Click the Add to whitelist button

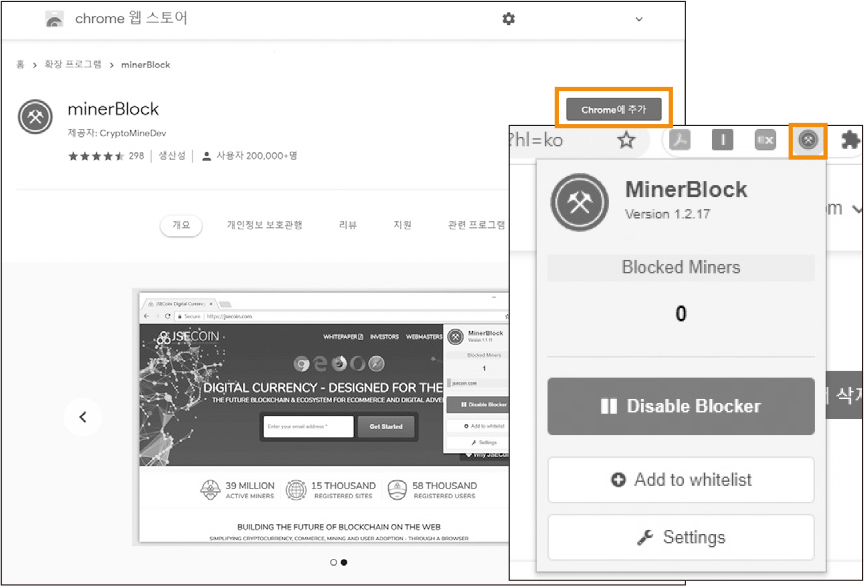point(681,480)
